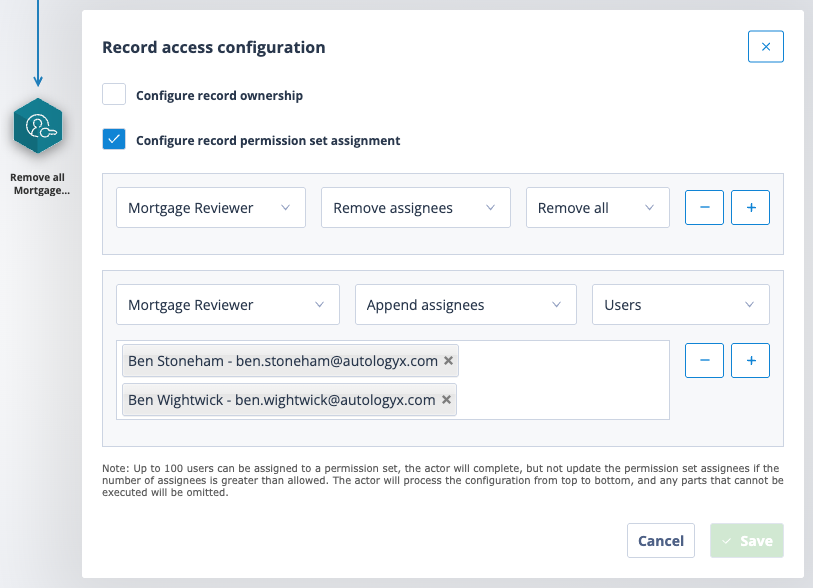
Task: Open the Remove assignees action dropdown
Action: pyautogui.click(x=415, y=207)
